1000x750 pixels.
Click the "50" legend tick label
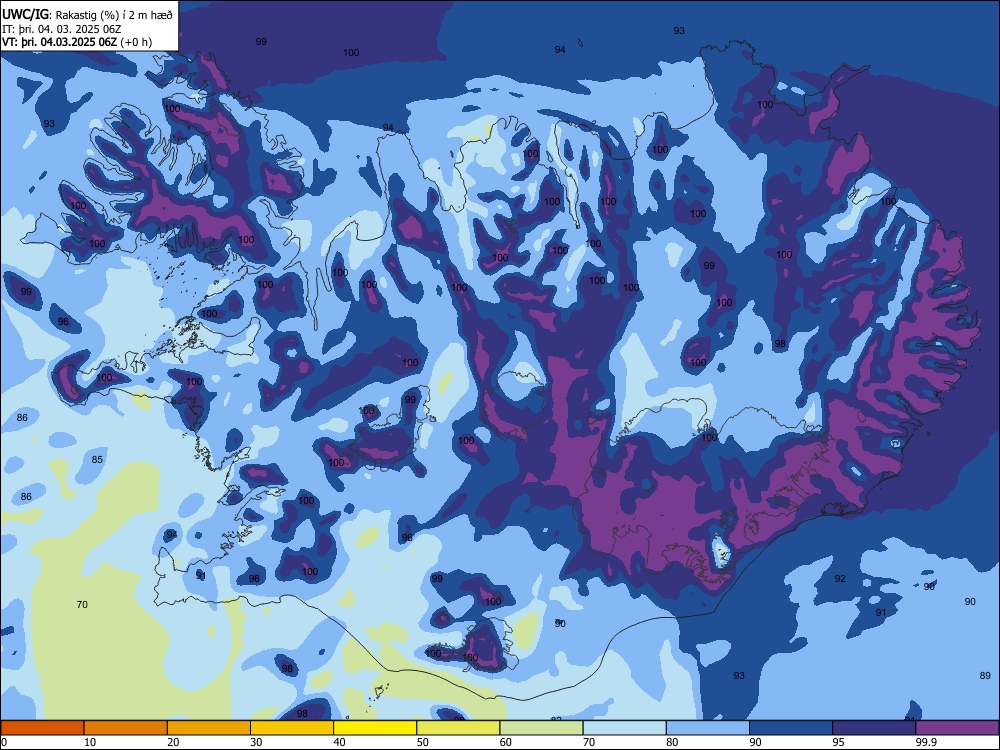point(423,742)
